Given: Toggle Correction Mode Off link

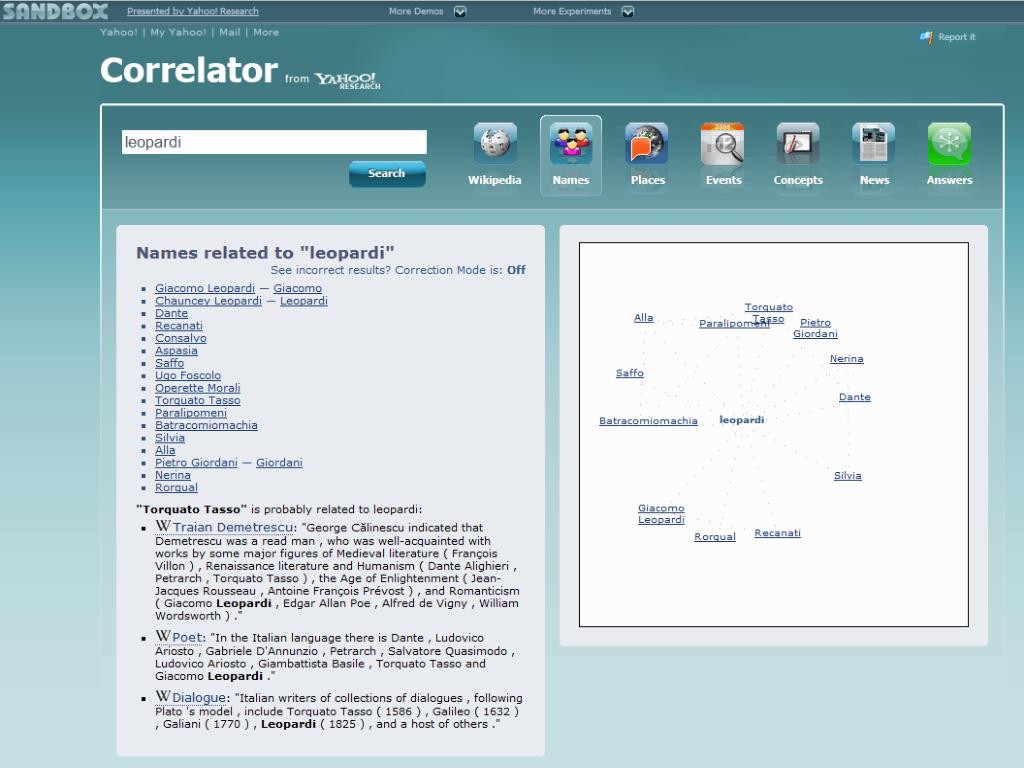Looking at the screenshot, I should pyautogui.click(x=516, y=270).
